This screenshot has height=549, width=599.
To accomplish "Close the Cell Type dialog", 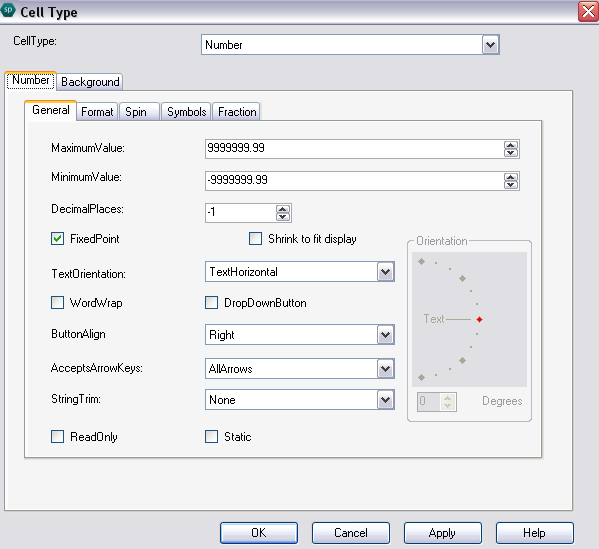I will click(588, 11).
